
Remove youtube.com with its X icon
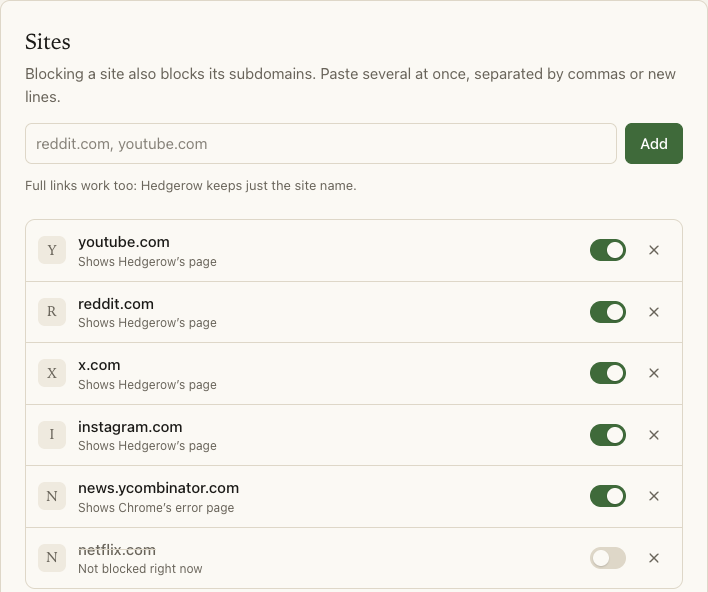[653, 250]
